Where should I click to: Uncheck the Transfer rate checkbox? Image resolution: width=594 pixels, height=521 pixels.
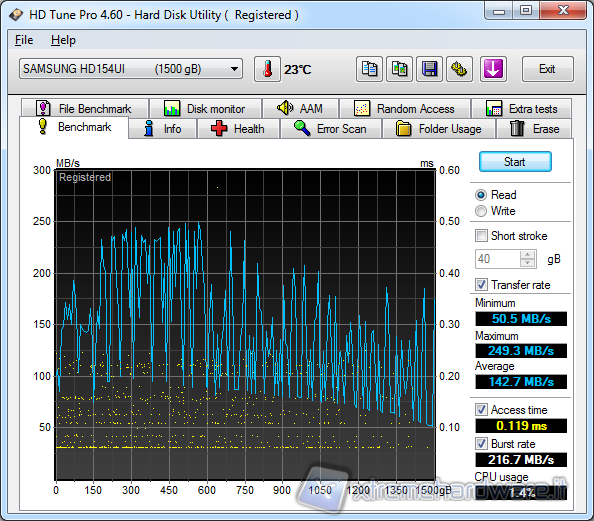point(481,284)
